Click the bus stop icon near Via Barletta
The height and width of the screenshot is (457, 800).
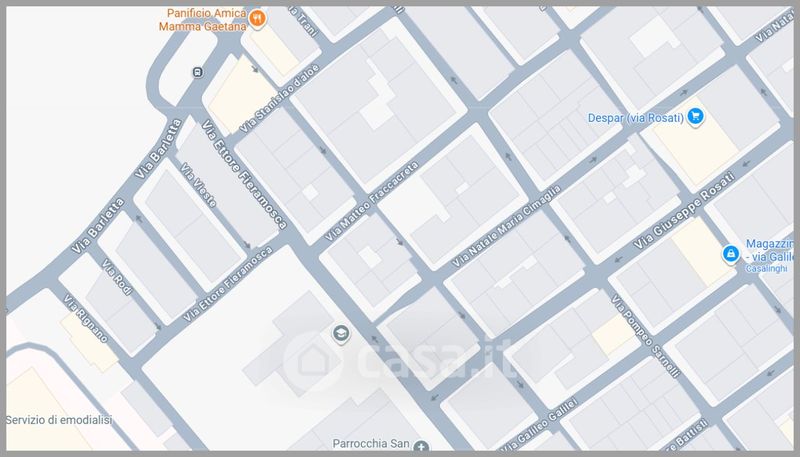197,71
